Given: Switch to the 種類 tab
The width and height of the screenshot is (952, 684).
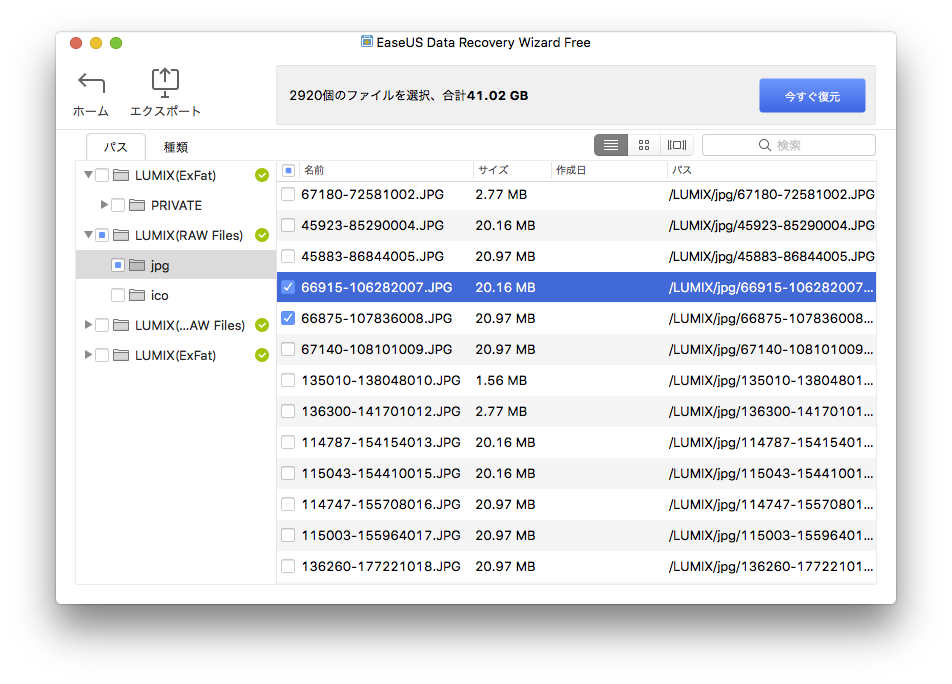Looking at the screenshot, I should (x=176, y=147).
